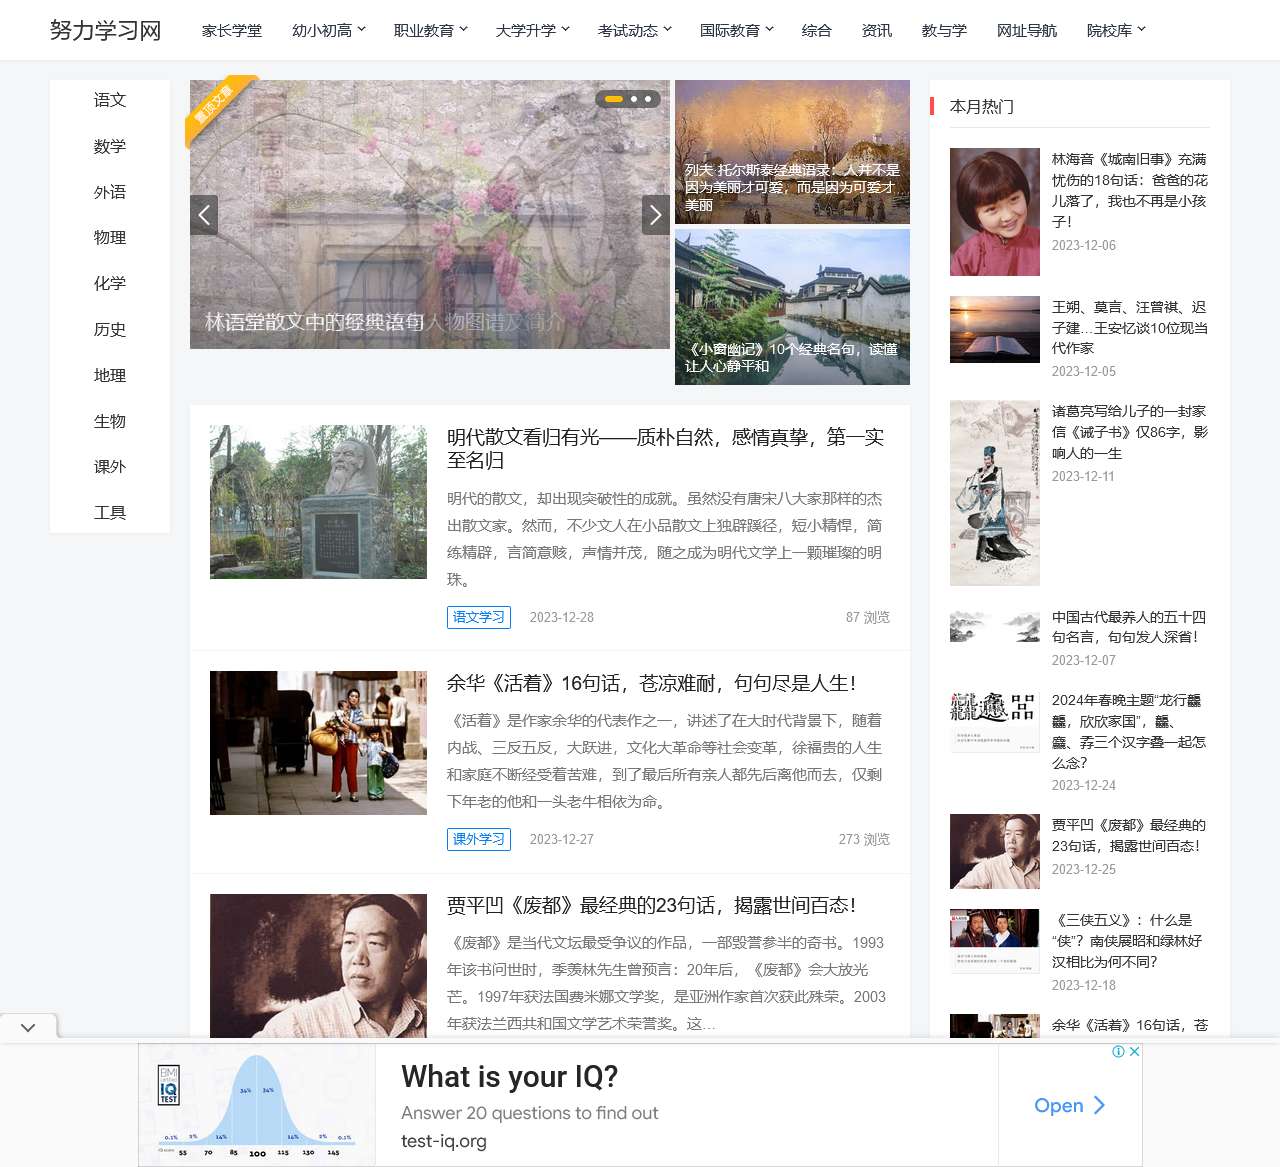The image size is (1280, 1167).
Task: Expand 职业教育 dropdown menu
Action: coord(431,31)
